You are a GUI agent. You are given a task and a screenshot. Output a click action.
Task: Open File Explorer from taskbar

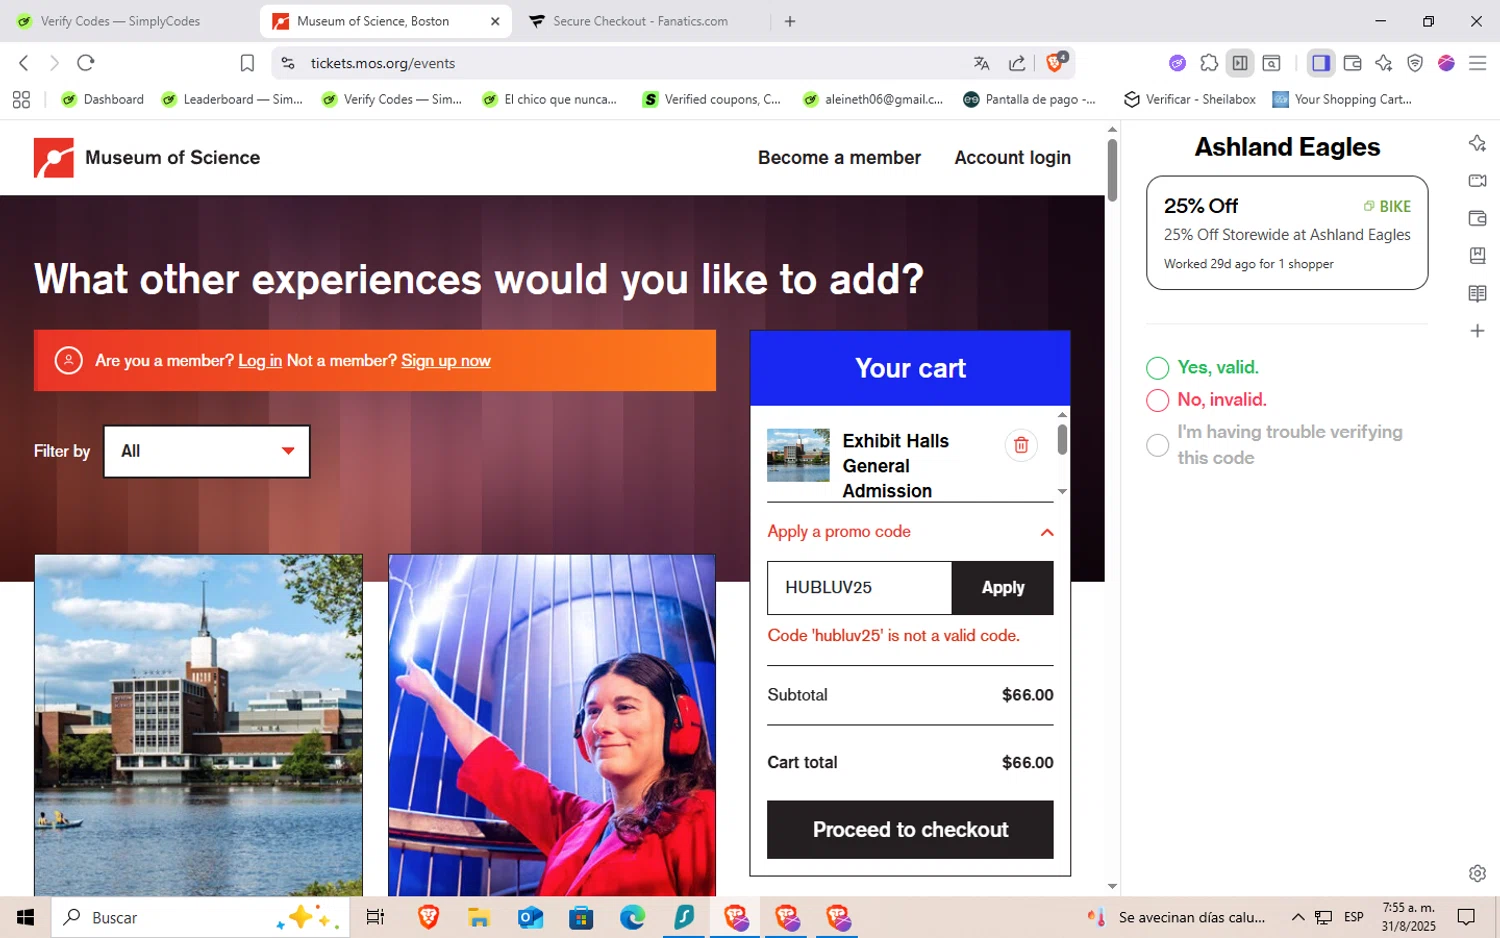click(x=479, y=917)
